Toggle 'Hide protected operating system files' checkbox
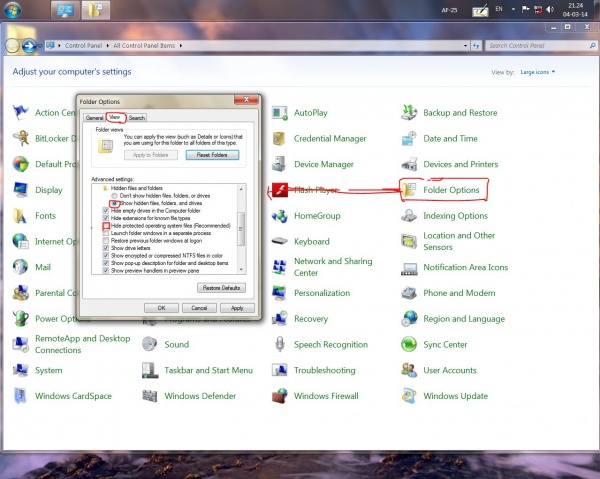The width and height of the screenshot is (600, 479). (x=106, y=226)
